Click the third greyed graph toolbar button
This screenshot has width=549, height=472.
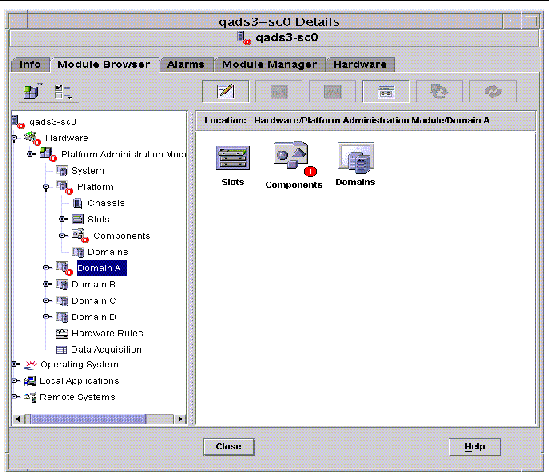tap(332, 91)
